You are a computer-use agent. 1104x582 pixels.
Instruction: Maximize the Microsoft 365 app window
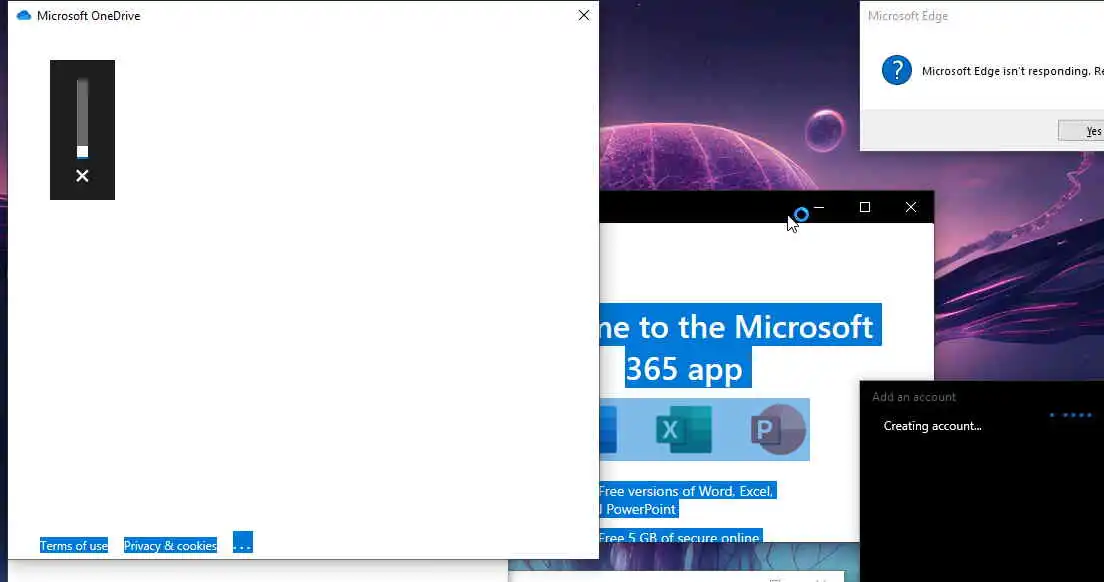click(x=865, y=207)
